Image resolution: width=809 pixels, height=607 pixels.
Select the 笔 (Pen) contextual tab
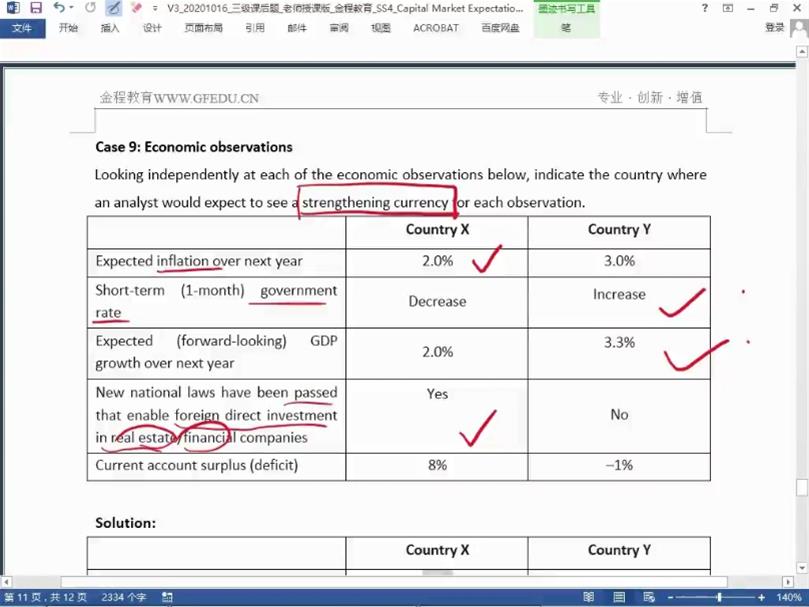click(566, 28)
